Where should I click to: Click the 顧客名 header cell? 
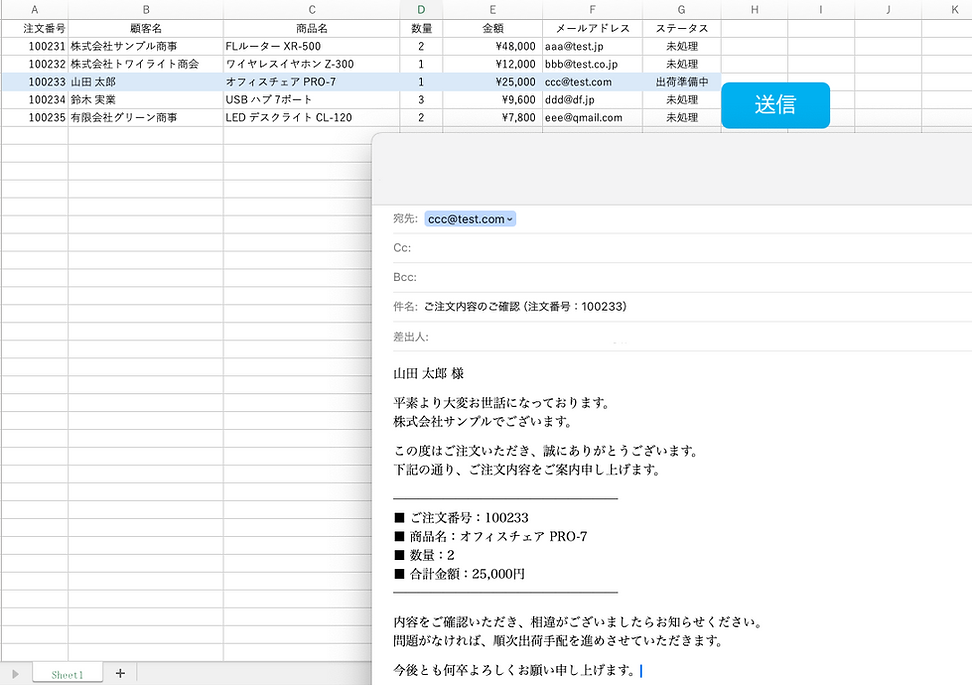pos(146,29)
